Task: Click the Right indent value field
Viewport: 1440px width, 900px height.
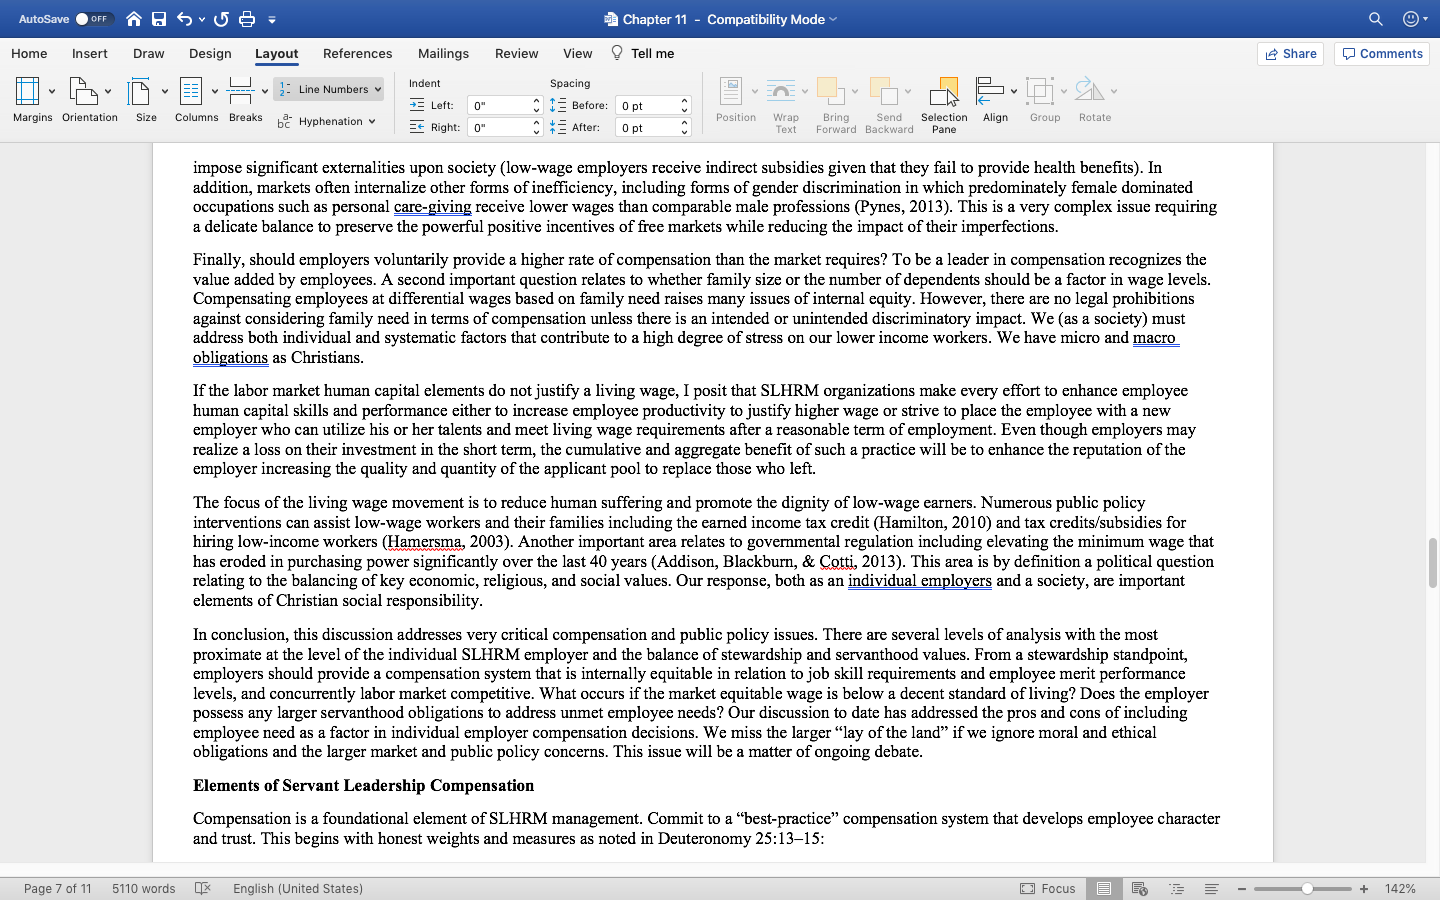Action: [499, 127]
